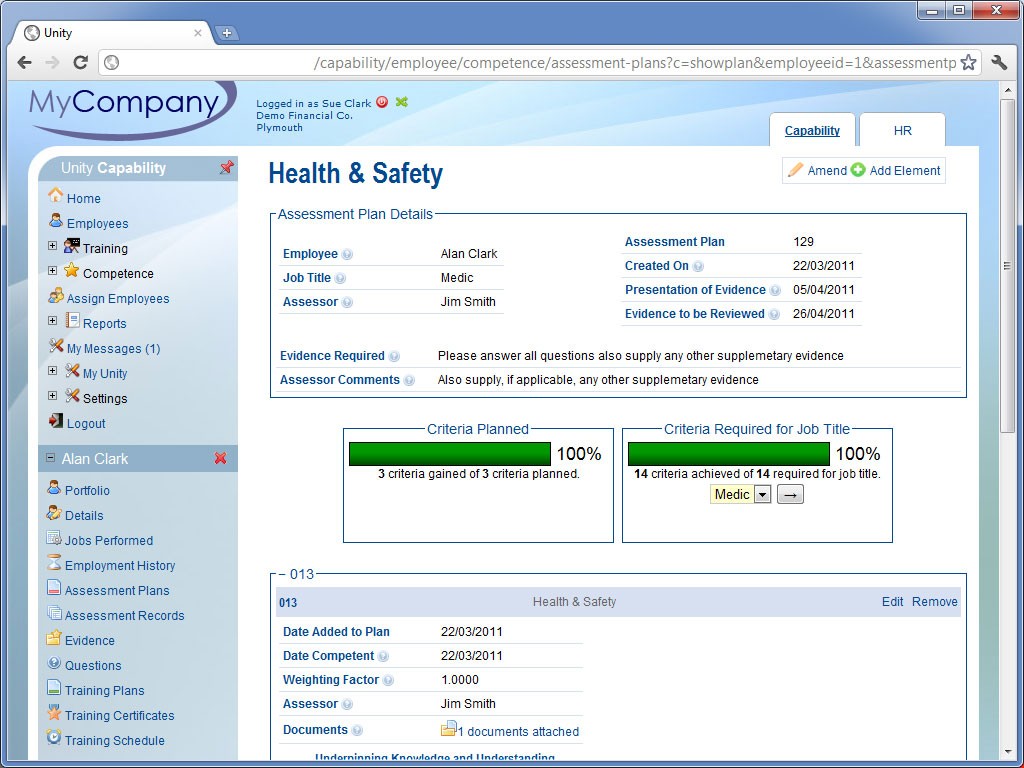Click the help icon beside Weighting Factor
Screen dimensions: 1024x768
click(x=388, y=680)
